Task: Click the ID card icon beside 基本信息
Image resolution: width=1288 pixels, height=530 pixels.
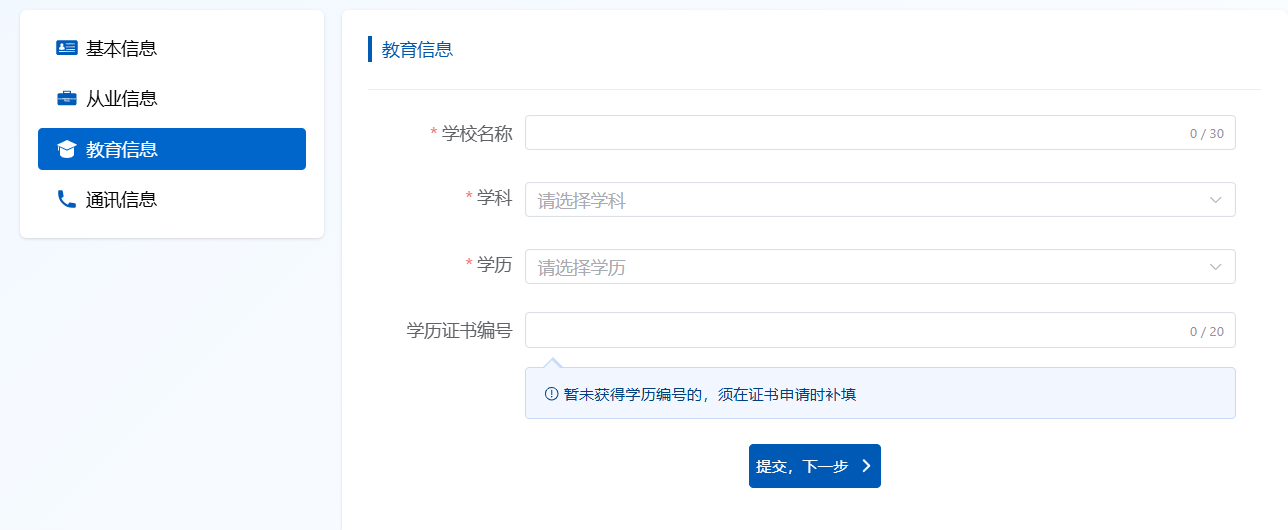Action: tap(67, 48)
